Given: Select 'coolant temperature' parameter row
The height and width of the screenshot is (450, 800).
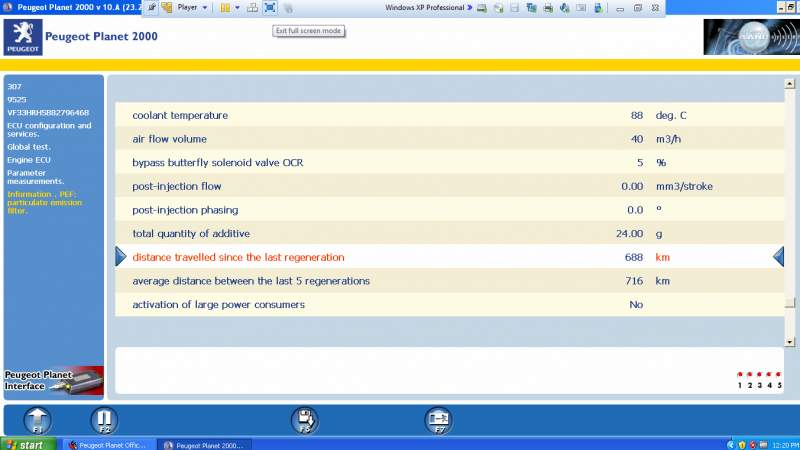Looking at the screenshot, I should [449, 115].
